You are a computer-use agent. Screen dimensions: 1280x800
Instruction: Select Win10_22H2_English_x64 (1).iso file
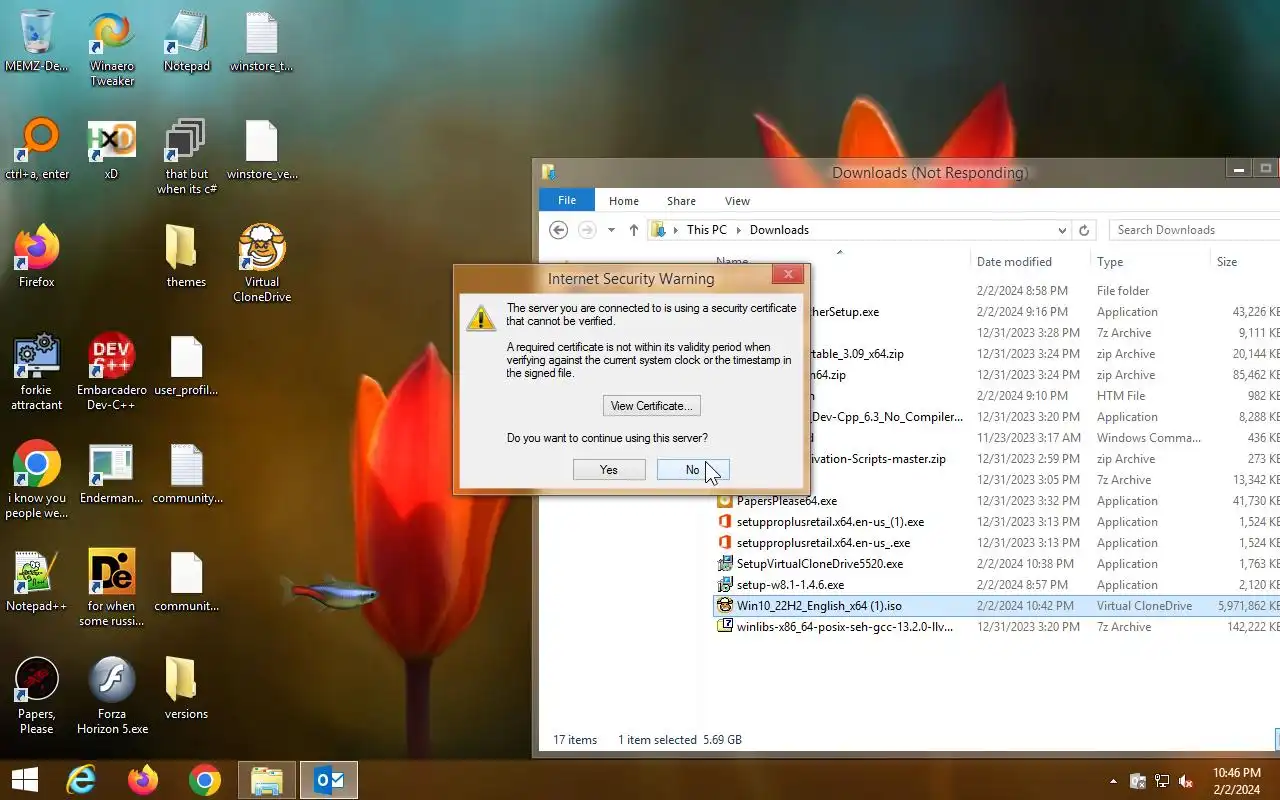point(996,606)
